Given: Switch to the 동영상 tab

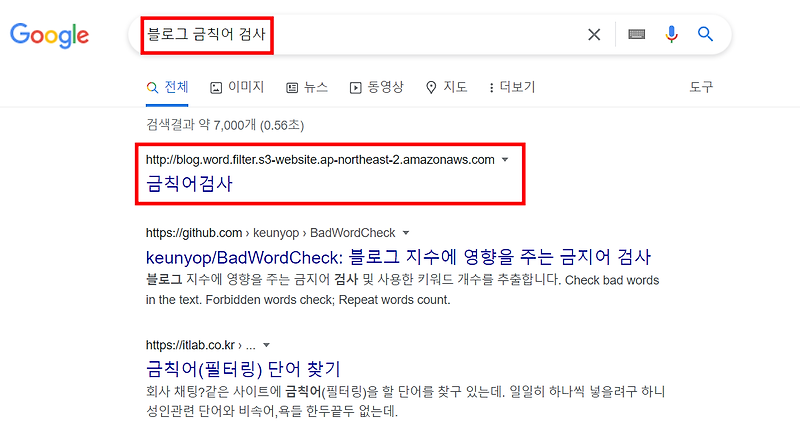Looking at the screenshot, I should 377,87.
